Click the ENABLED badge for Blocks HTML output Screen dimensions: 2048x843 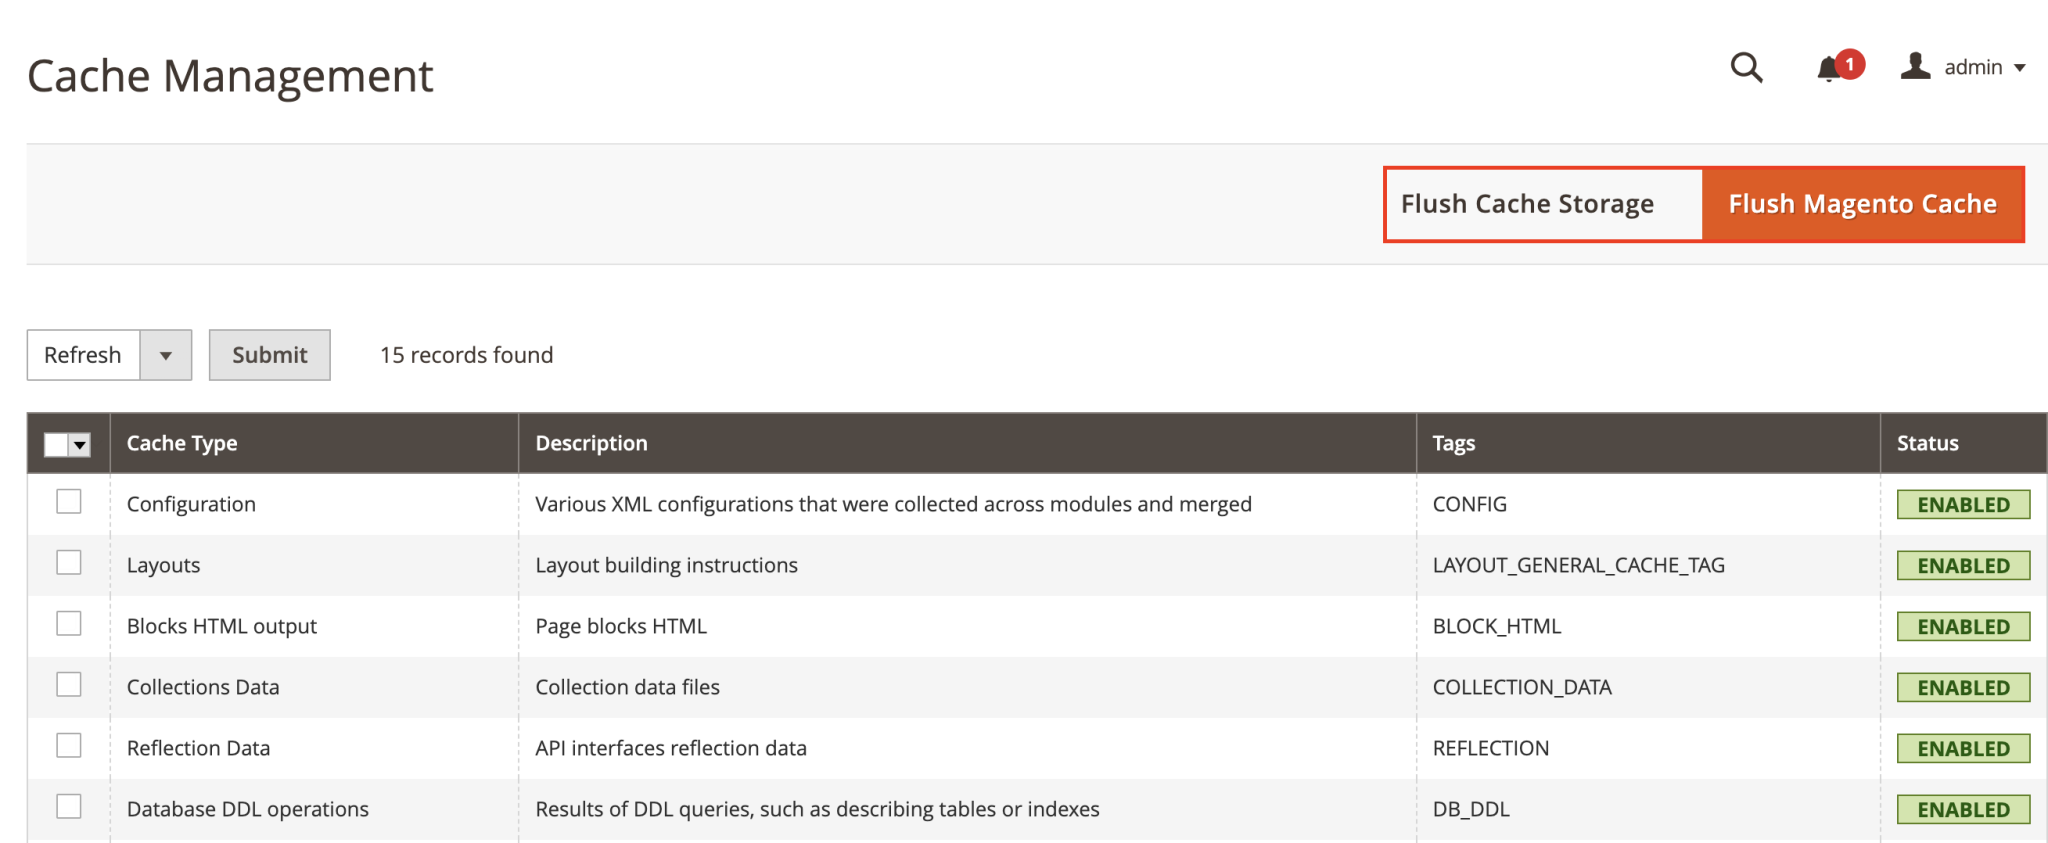coord(1964,627)
